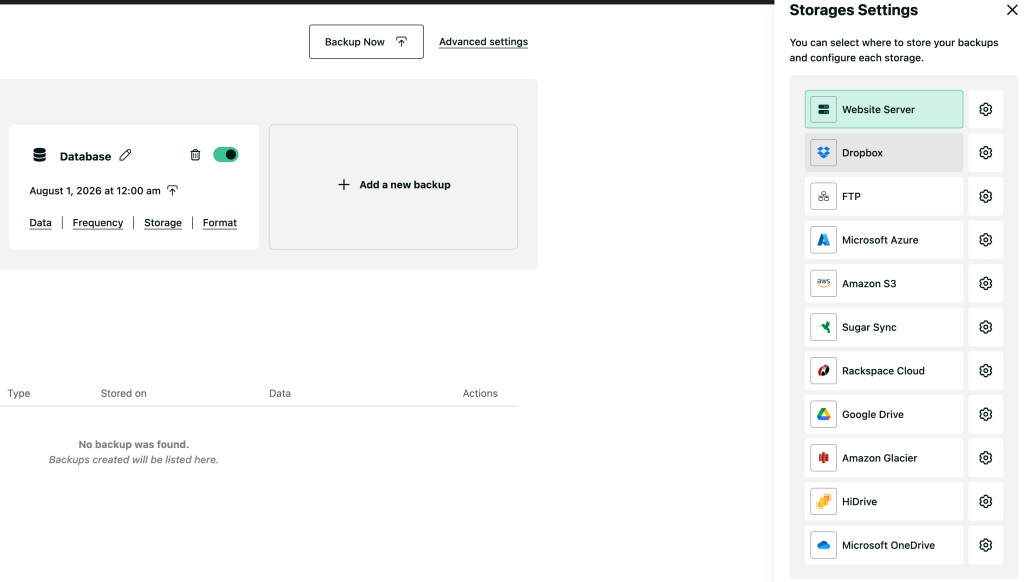The image size is (1024, 582).
Task: Choose Amazon S3 storage
Action: pyautogui.click(x=884, y=283)
